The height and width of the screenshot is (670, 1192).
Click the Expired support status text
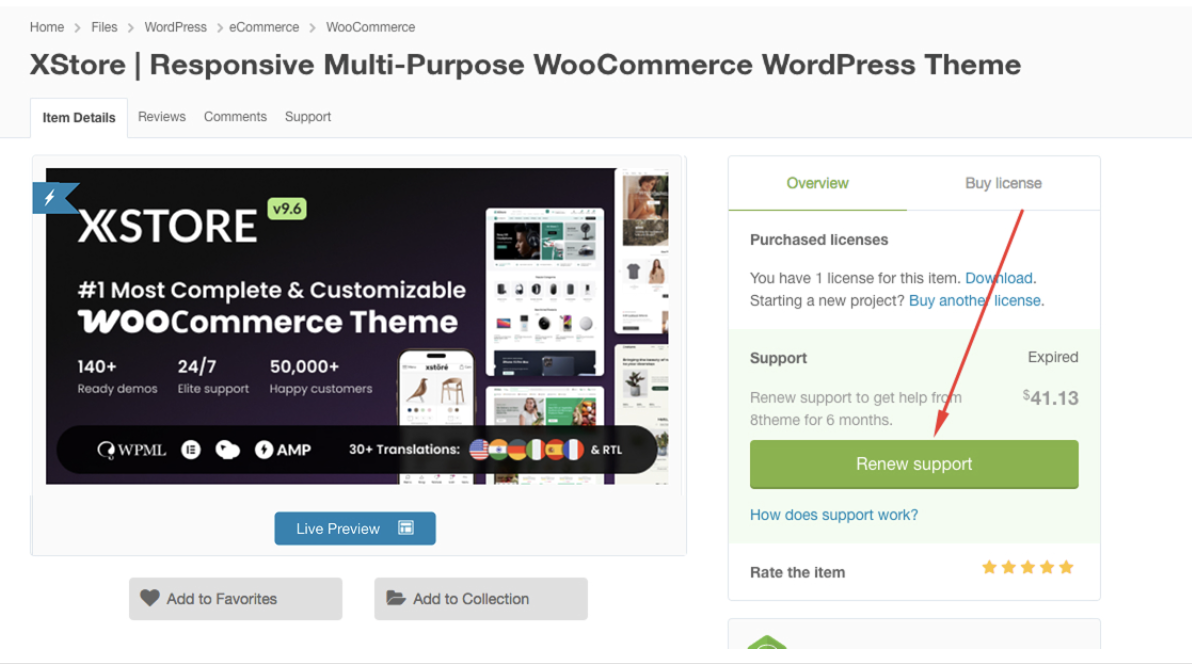1053,357
